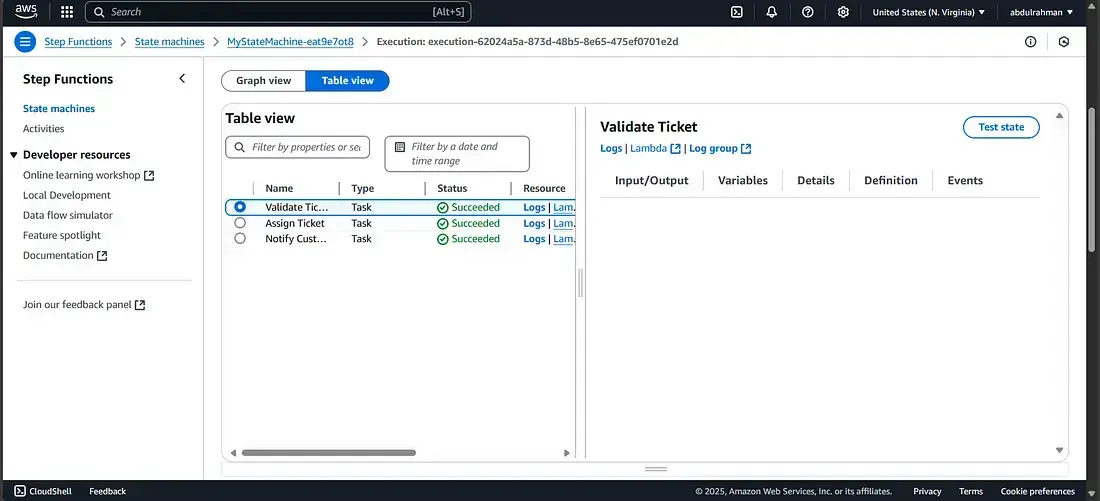Launch CloudShell from the top bar icon
The width and height of the screenshot is (1100, 501).
click(737, 12)
